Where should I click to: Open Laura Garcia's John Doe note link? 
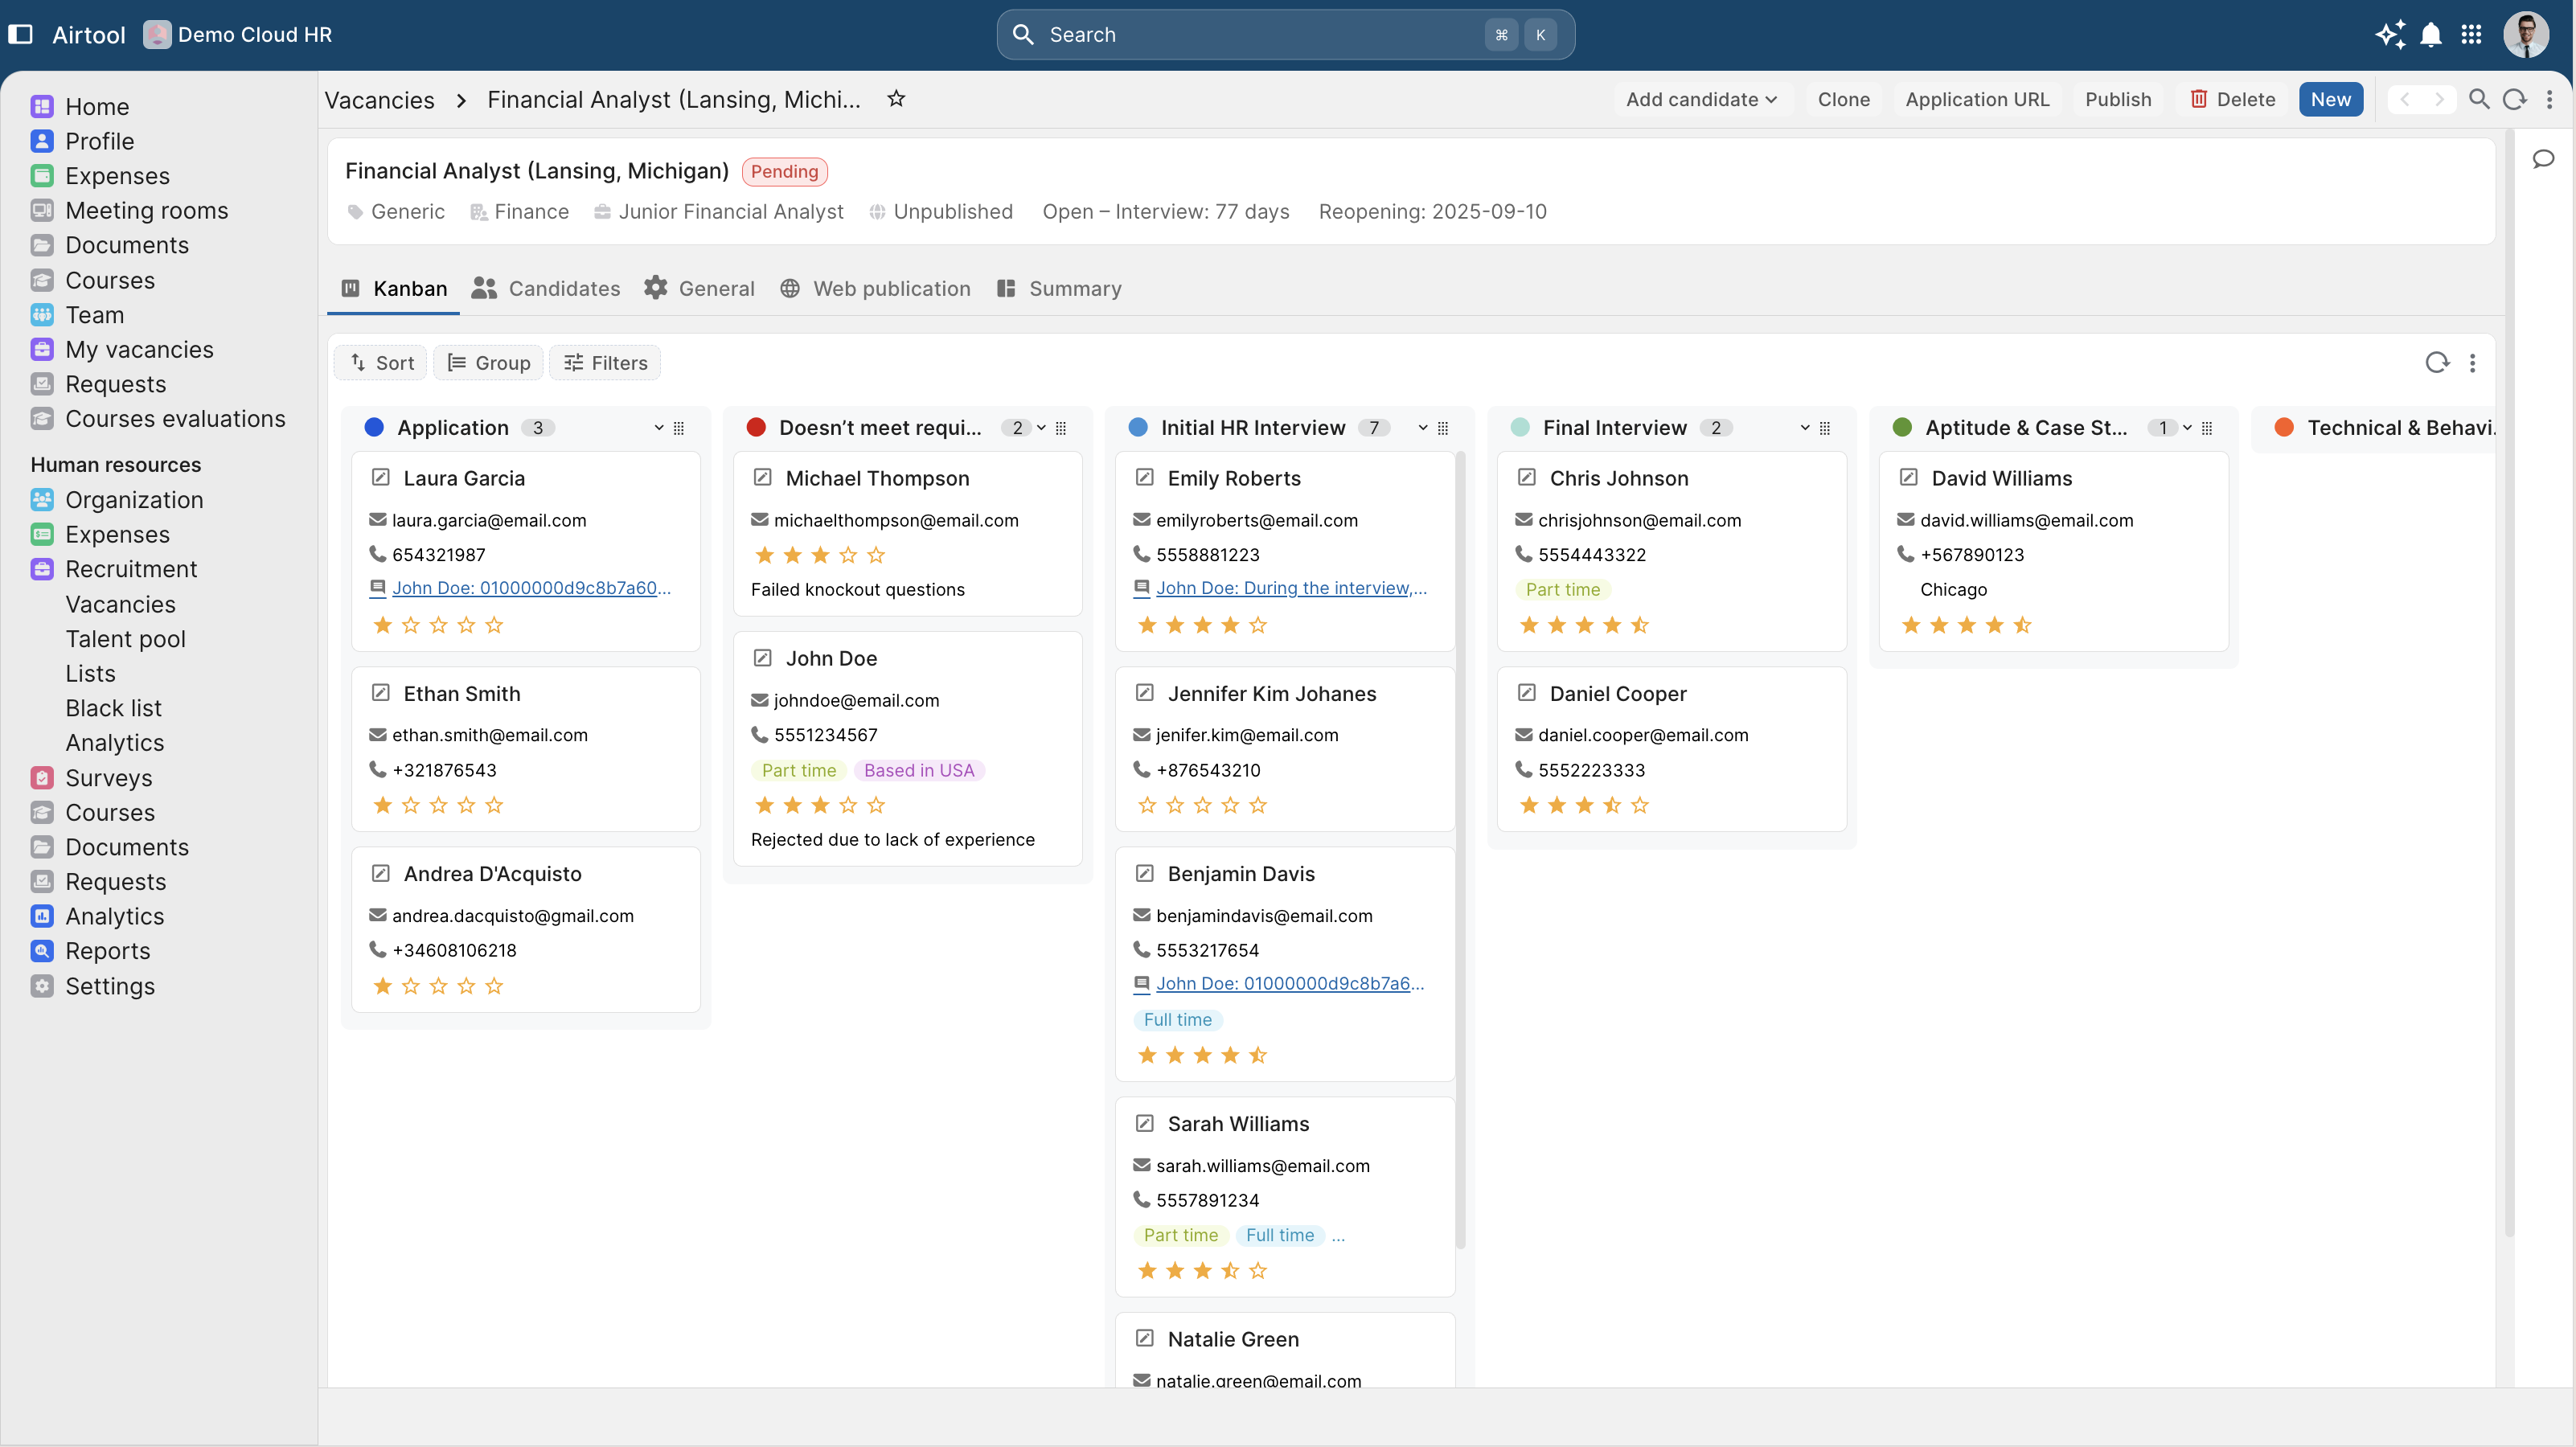click(x=531, y=588)
